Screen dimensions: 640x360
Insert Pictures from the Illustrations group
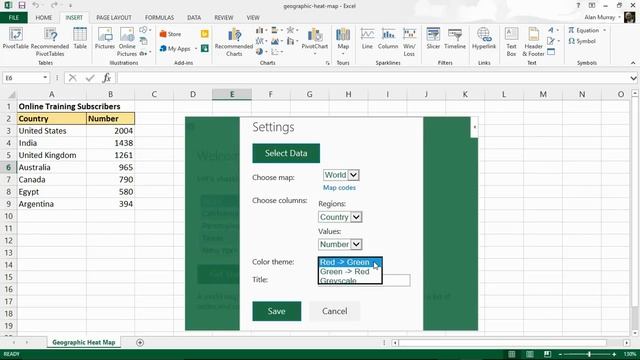(x=105, y=38)
